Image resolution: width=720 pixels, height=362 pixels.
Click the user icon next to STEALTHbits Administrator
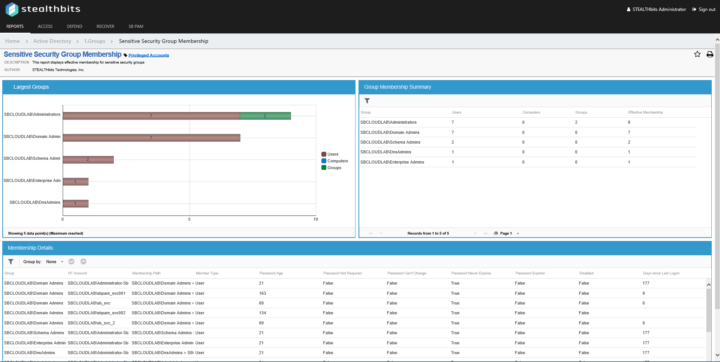tap(629, 9)
